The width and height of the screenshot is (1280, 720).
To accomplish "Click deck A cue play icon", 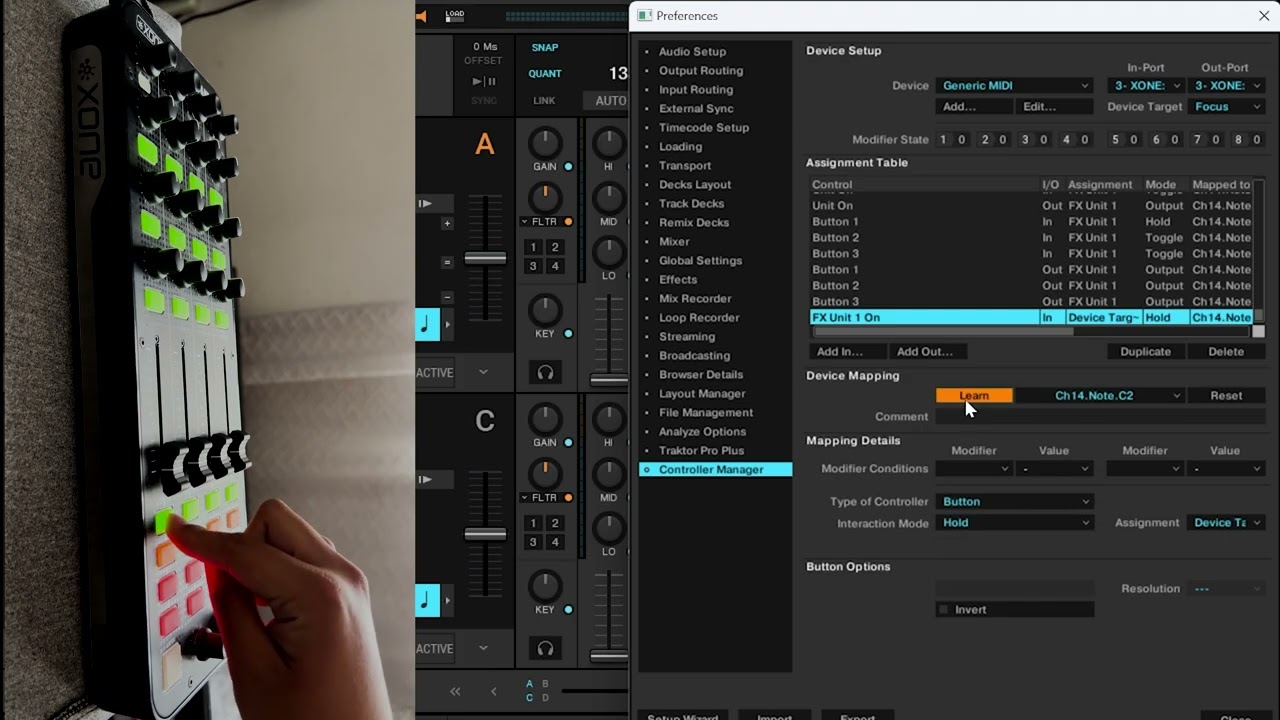I will pos(426,204).
